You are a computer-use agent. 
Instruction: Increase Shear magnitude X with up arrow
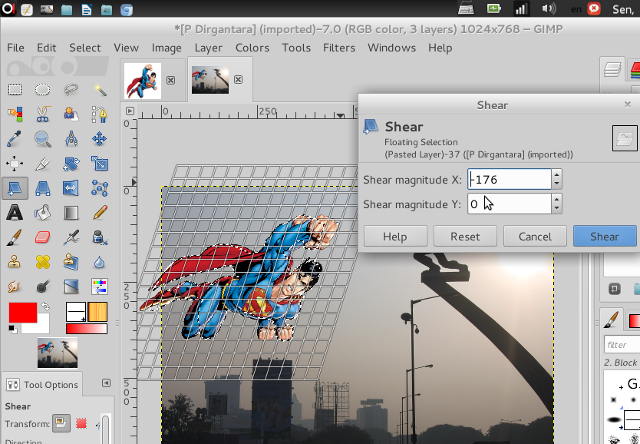[557, 174]
